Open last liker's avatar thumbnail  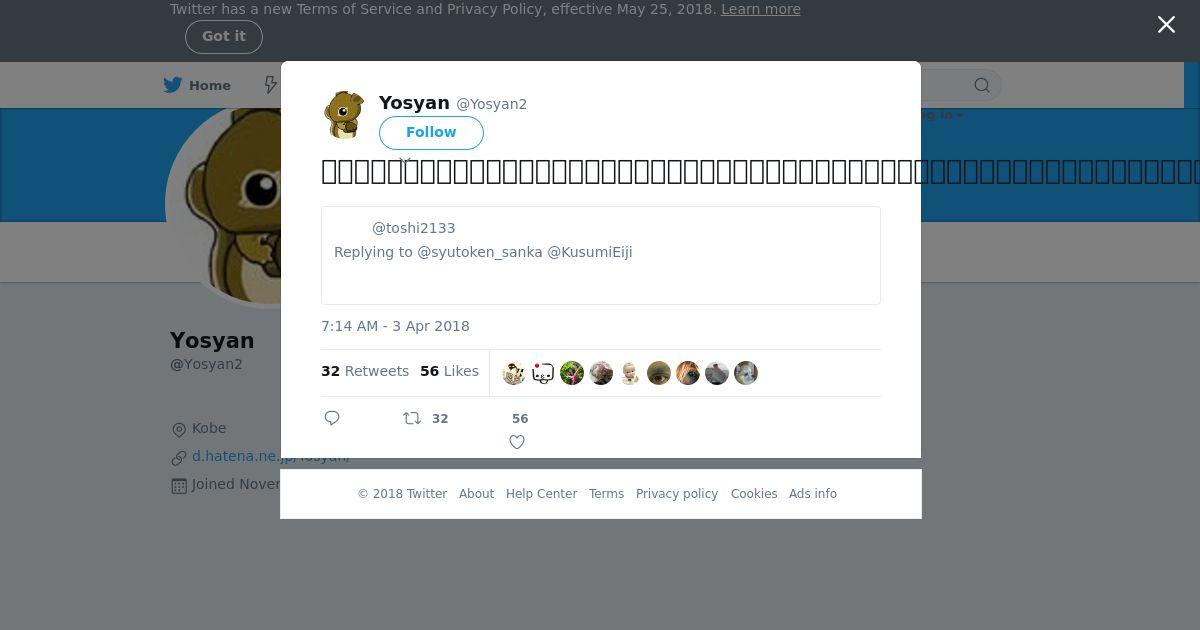click(x=746, y=373)
